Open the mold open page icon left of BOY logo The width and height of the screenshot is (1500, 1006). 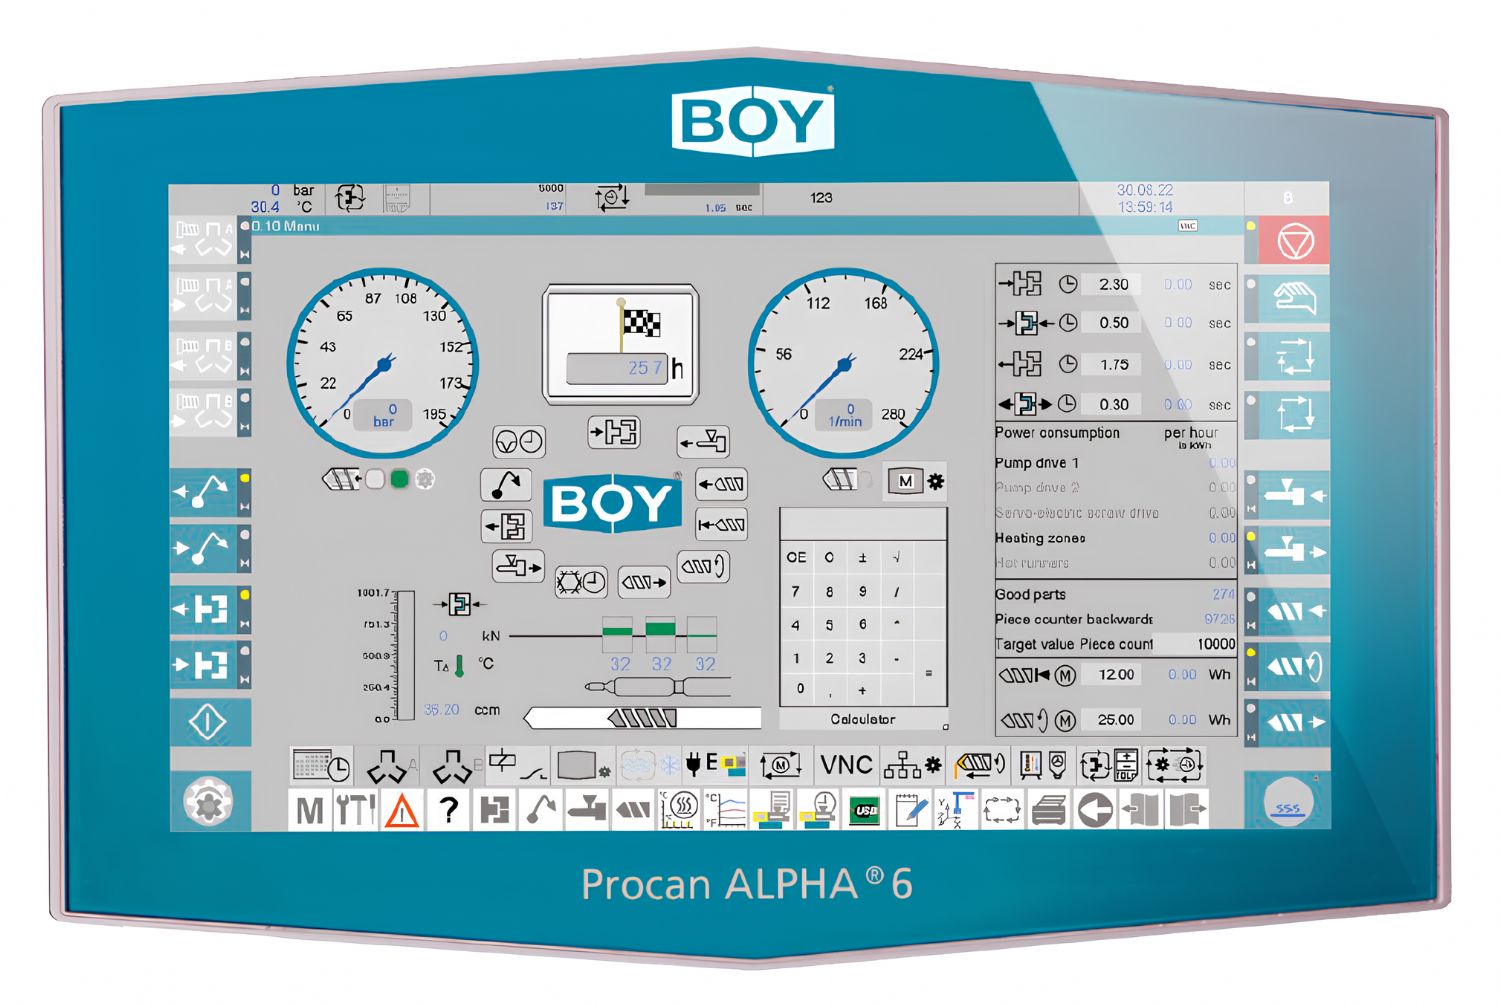506,525
